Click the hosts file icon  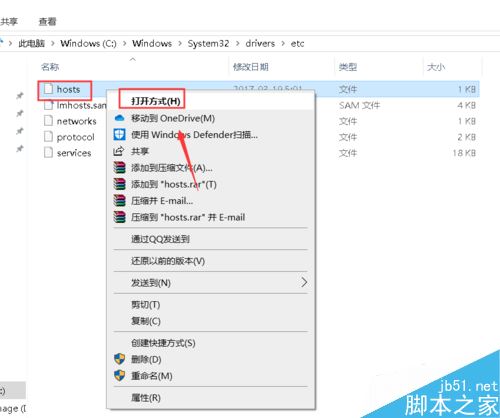click(x=49, y=89)
